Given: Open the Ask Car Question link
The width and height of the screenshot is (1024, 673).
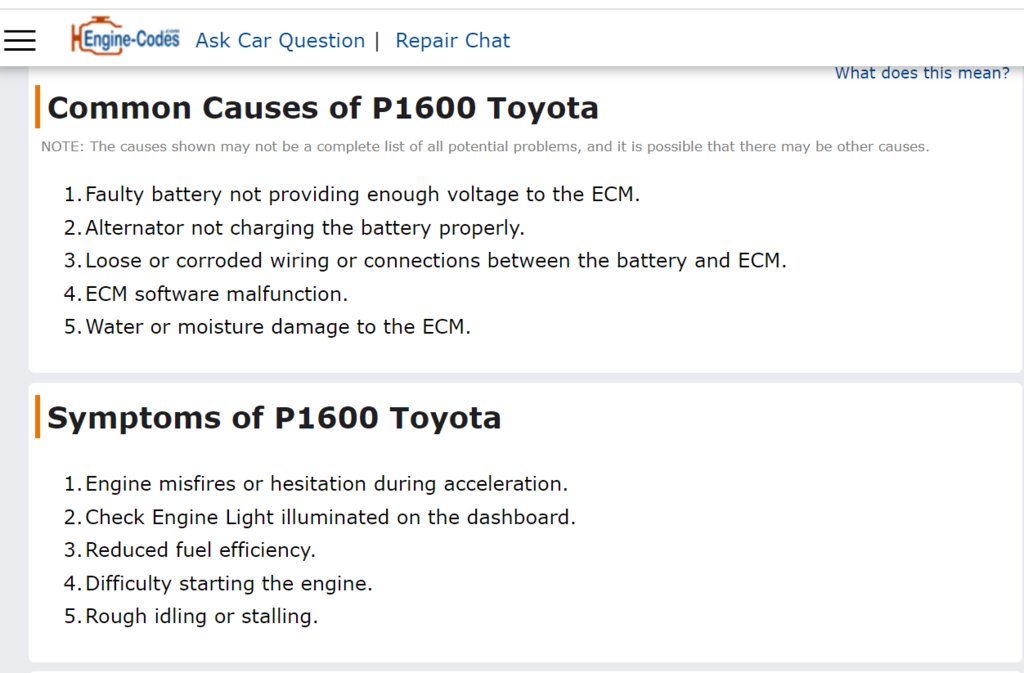Looking at the screenshot, I should (280, 40).
